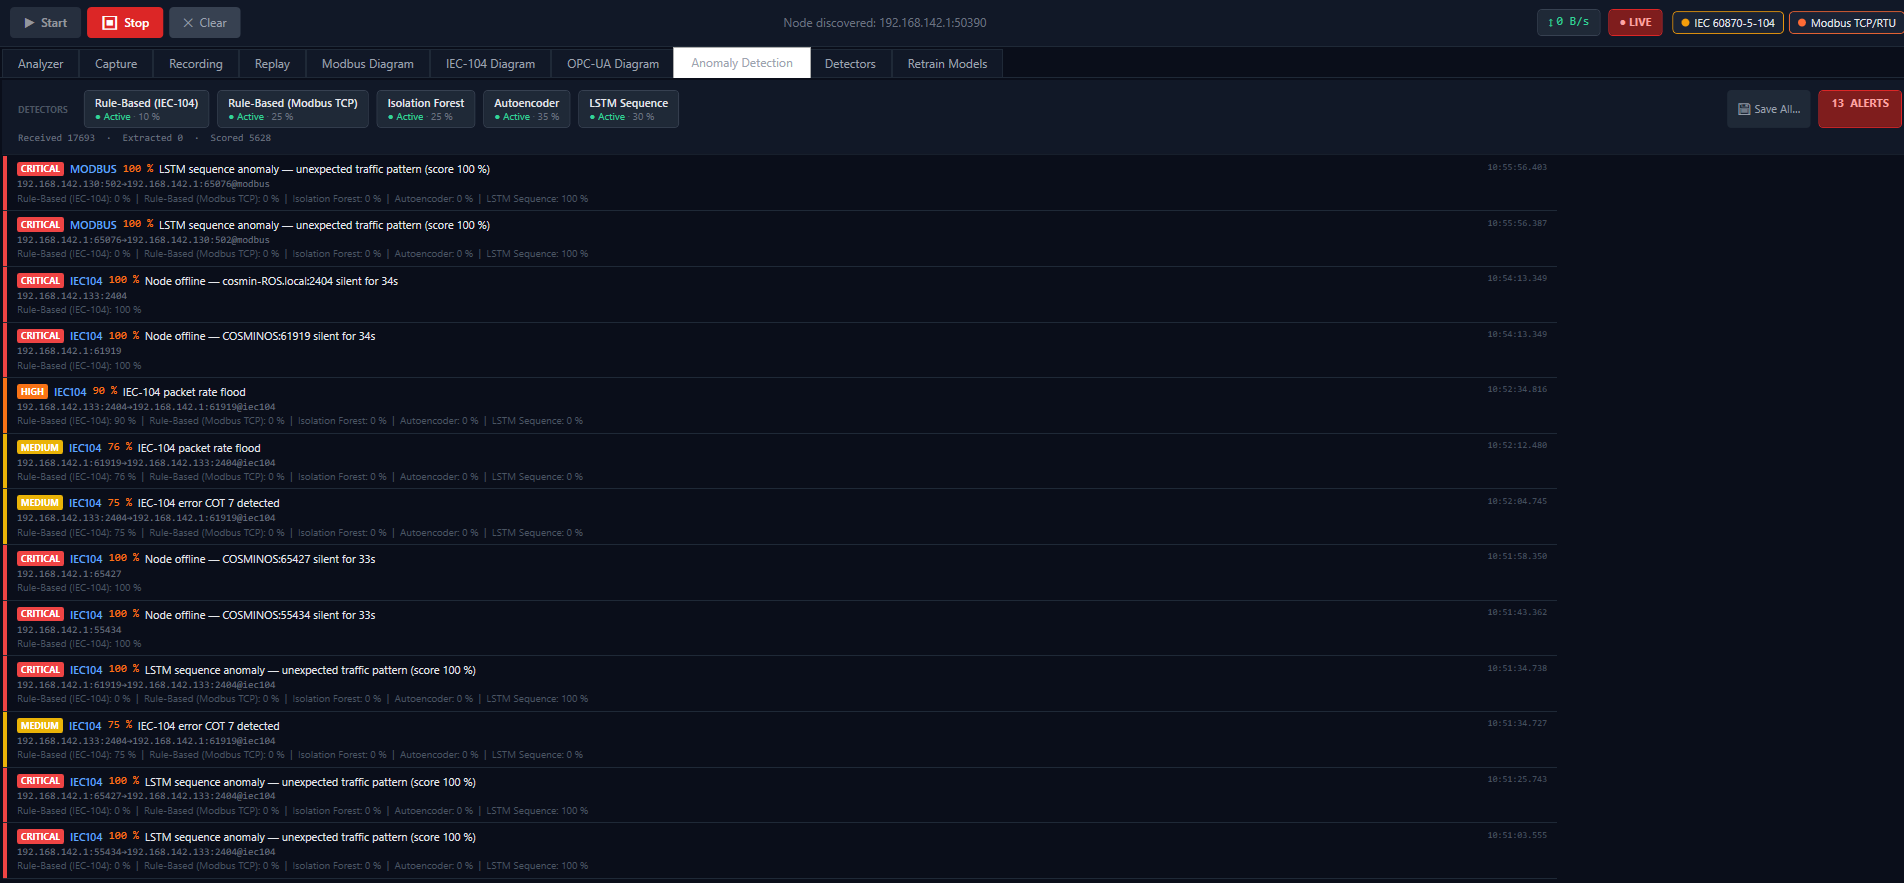
Task: Open the Detectors tab
Action: click(850, 63)
